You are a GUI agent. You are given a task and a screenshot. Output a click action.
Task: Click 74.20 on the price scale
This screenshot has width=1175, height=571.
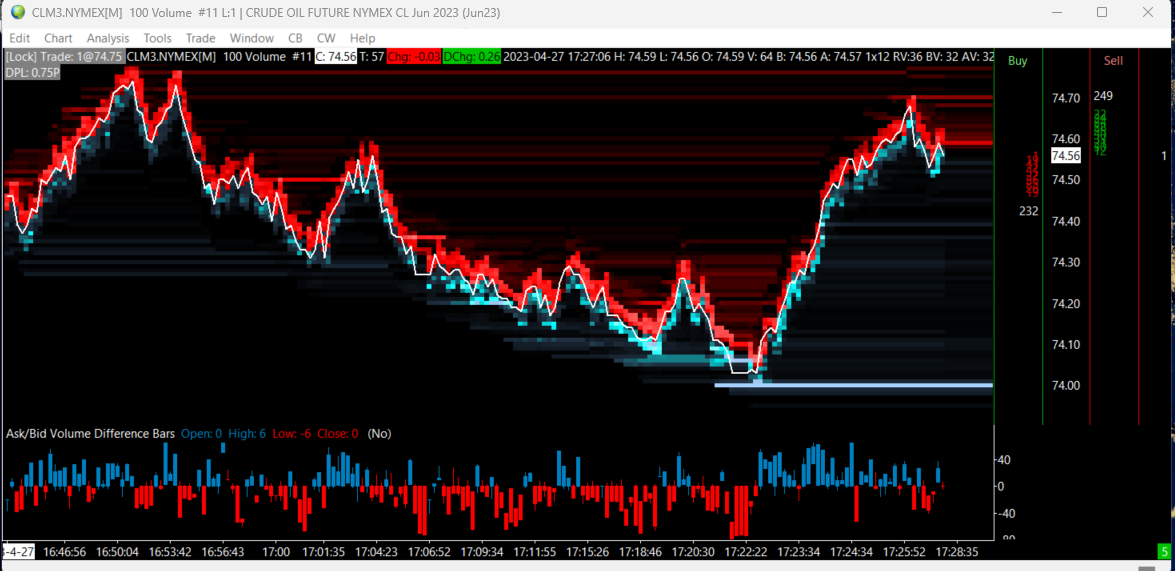(1066, 304)
